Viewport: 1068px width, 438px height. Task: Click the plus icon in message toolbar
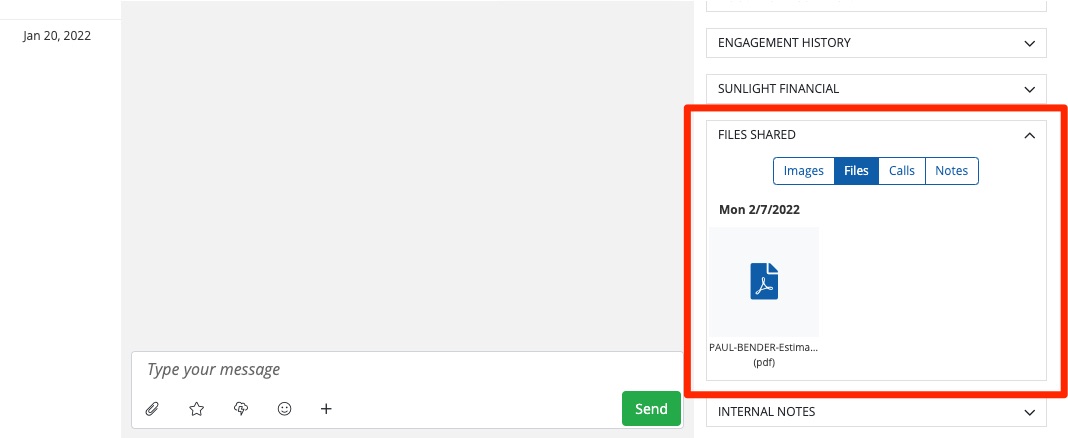tap(326, 409)
